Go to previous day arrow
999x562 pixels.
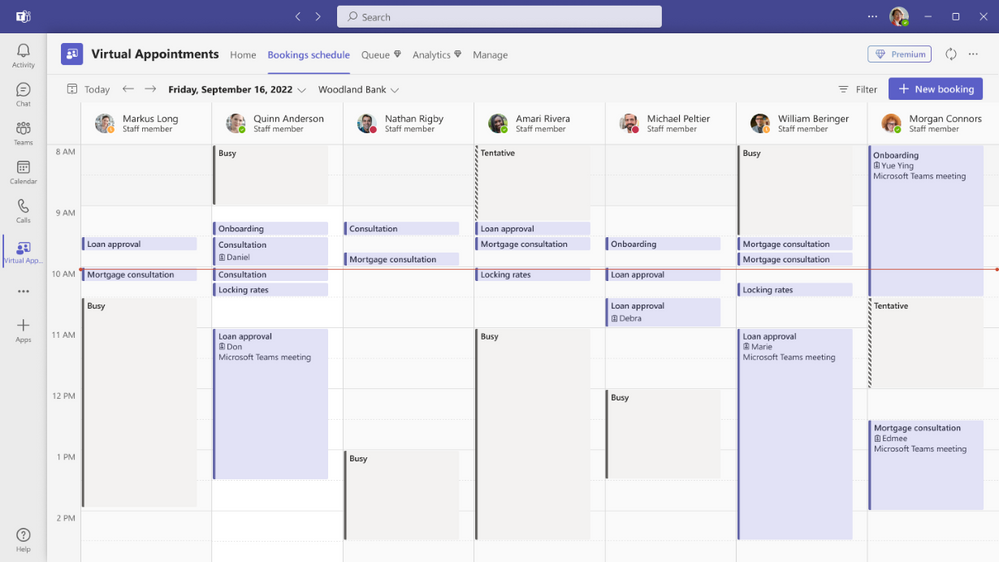[x=128, y=89]
